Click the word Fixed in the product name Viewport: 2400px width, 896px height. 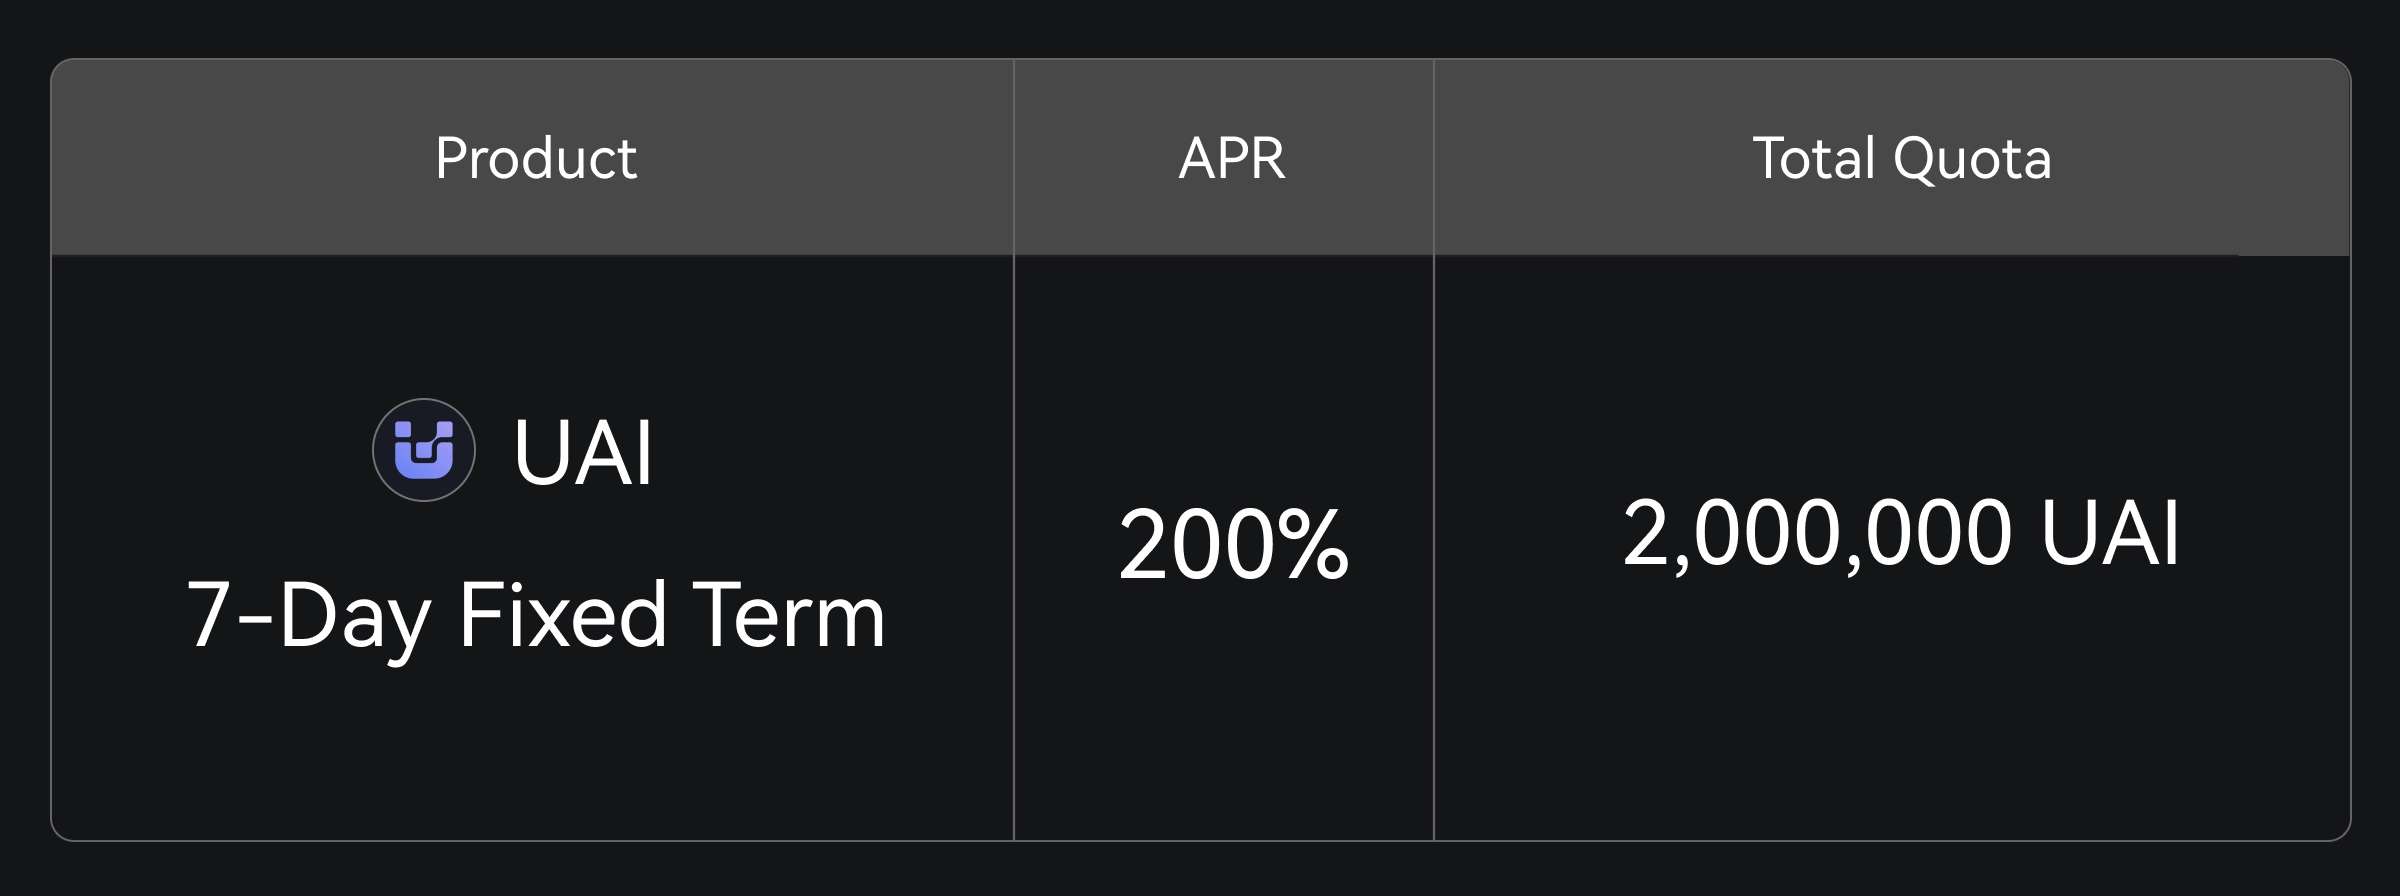coord(562,614)
